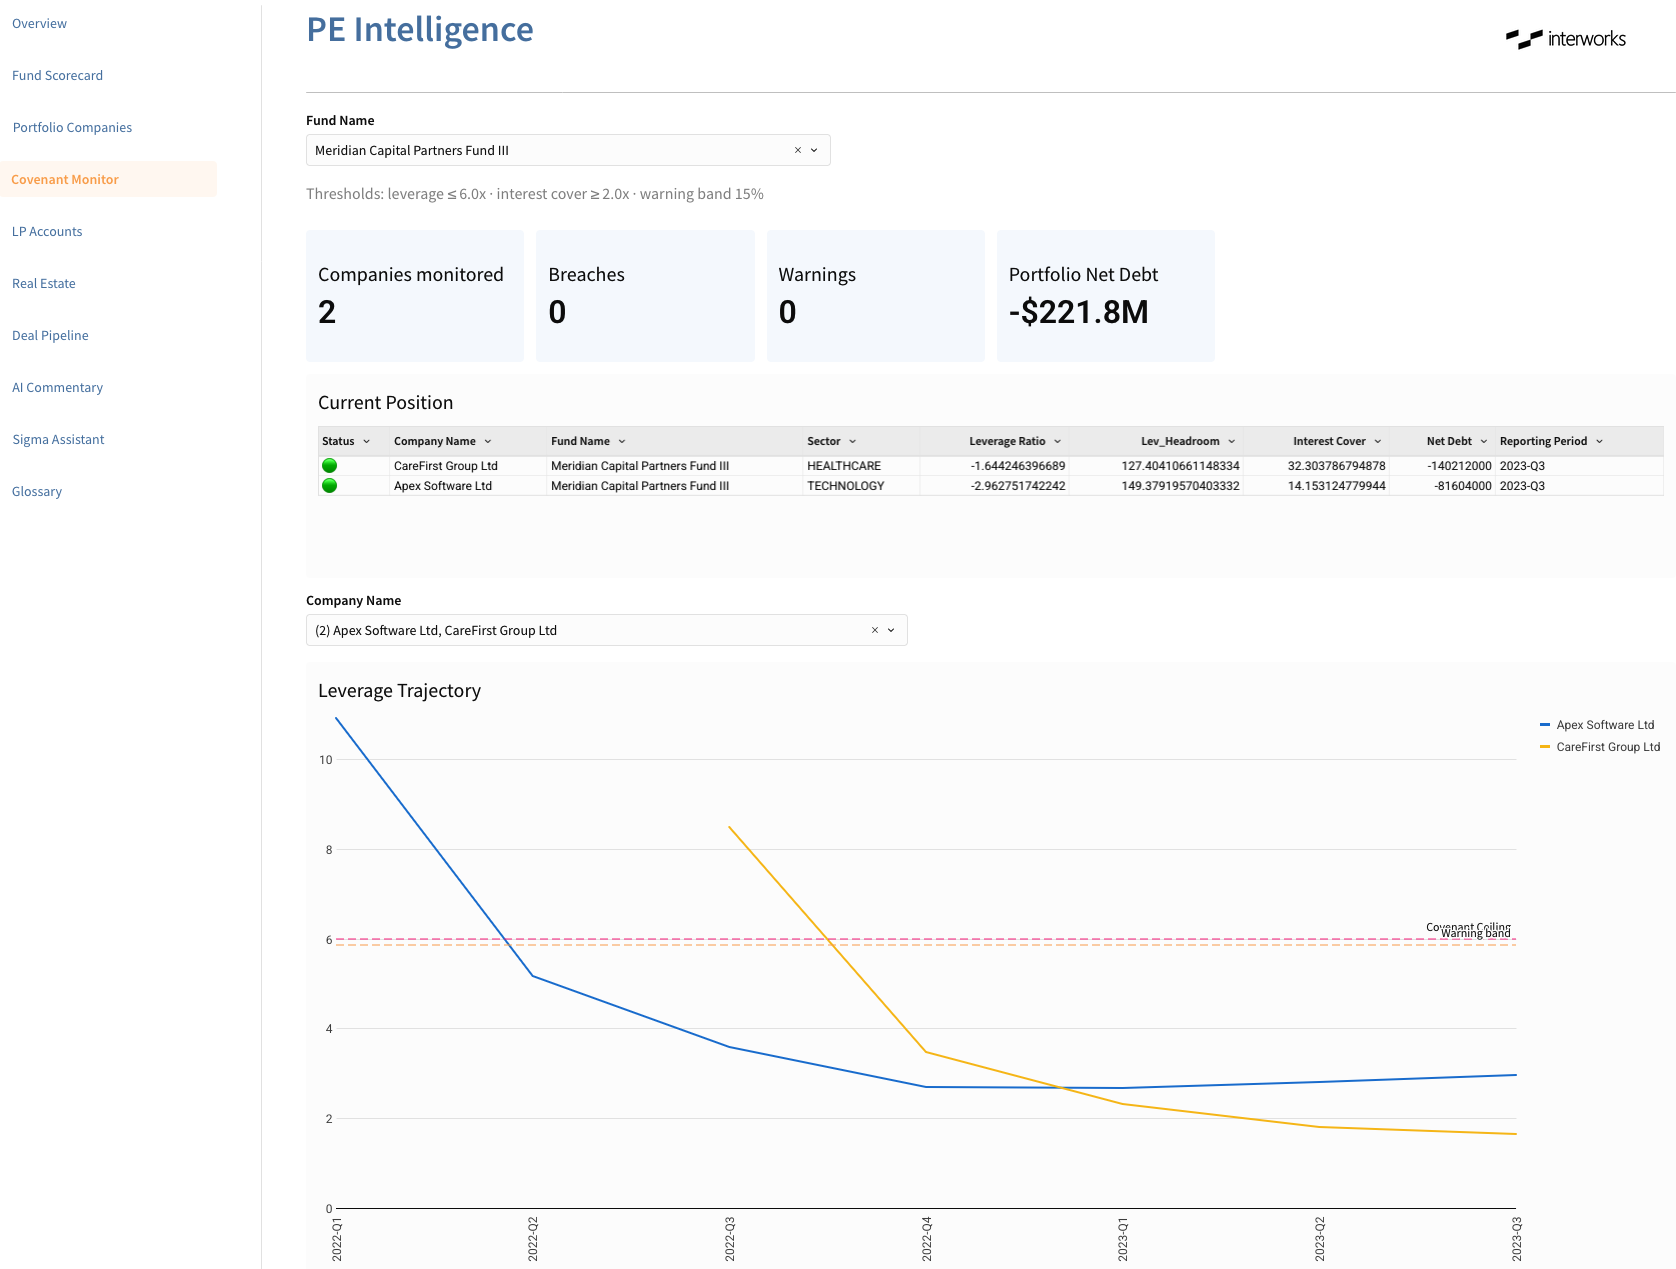This screenshot has width=1676, height=1269.
Task: Expand the Company Name dropdown arrow
Action: (891, 630)
